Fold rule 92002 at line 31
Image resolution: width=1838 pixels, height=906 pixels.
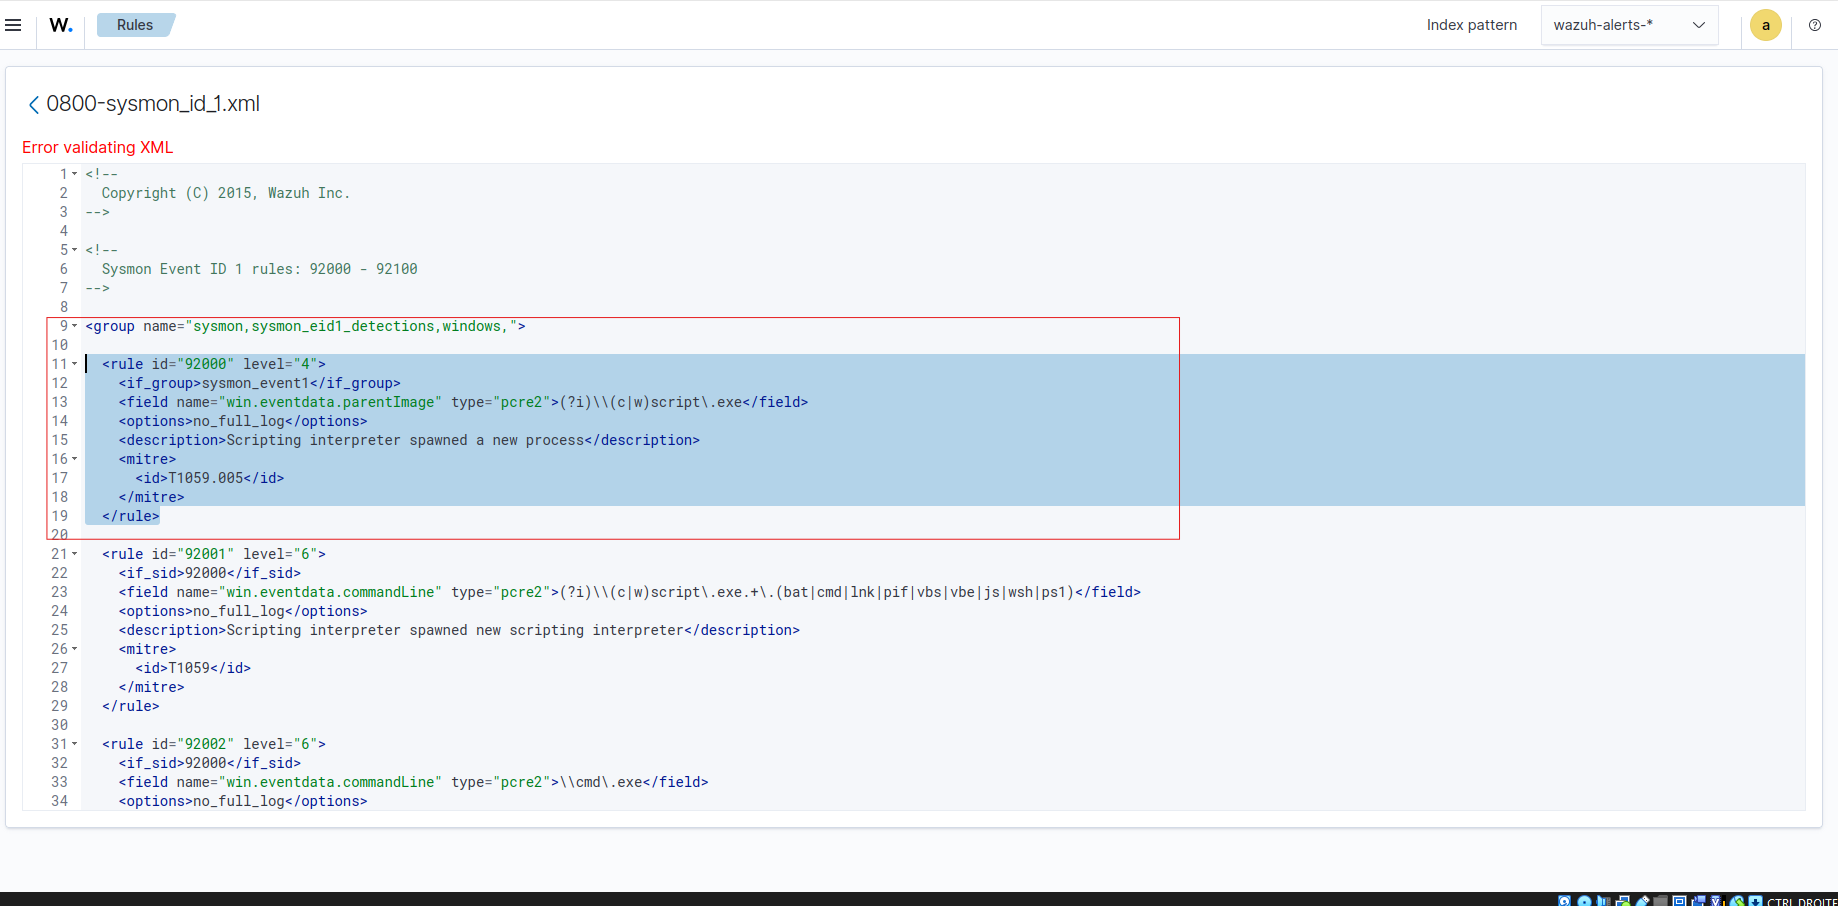[x=74, y=744]
